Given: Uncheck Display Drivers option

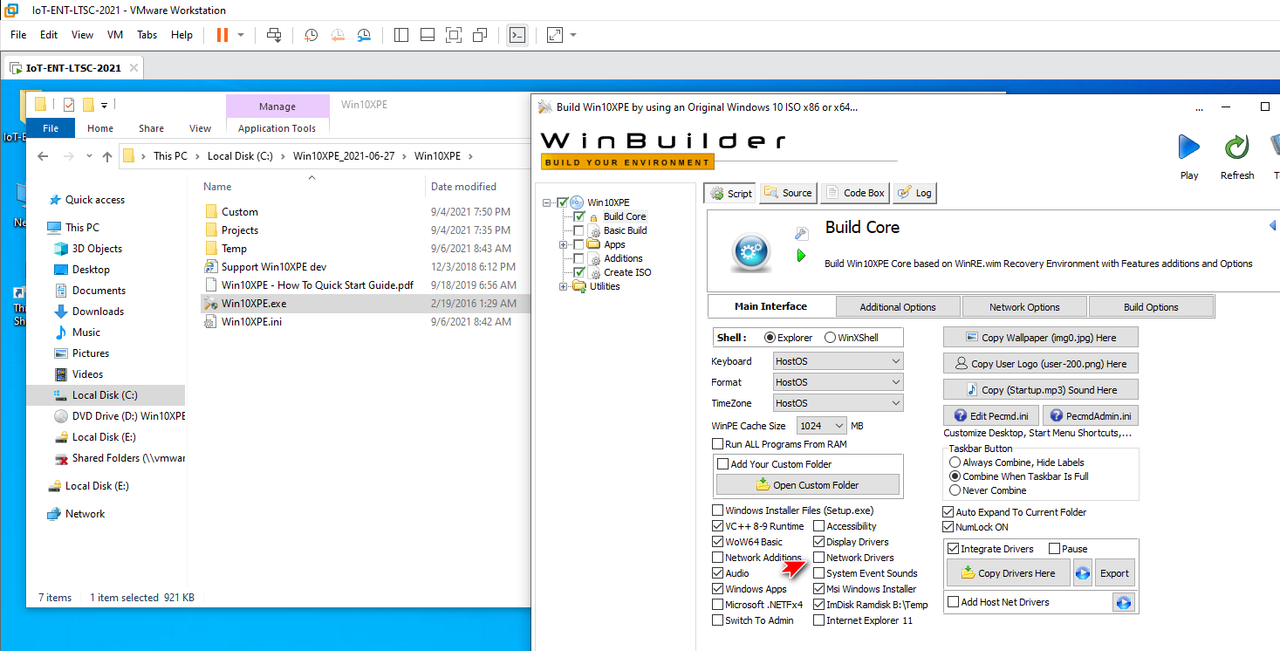Looking at the screenshot, I should (x=819, y=542).
